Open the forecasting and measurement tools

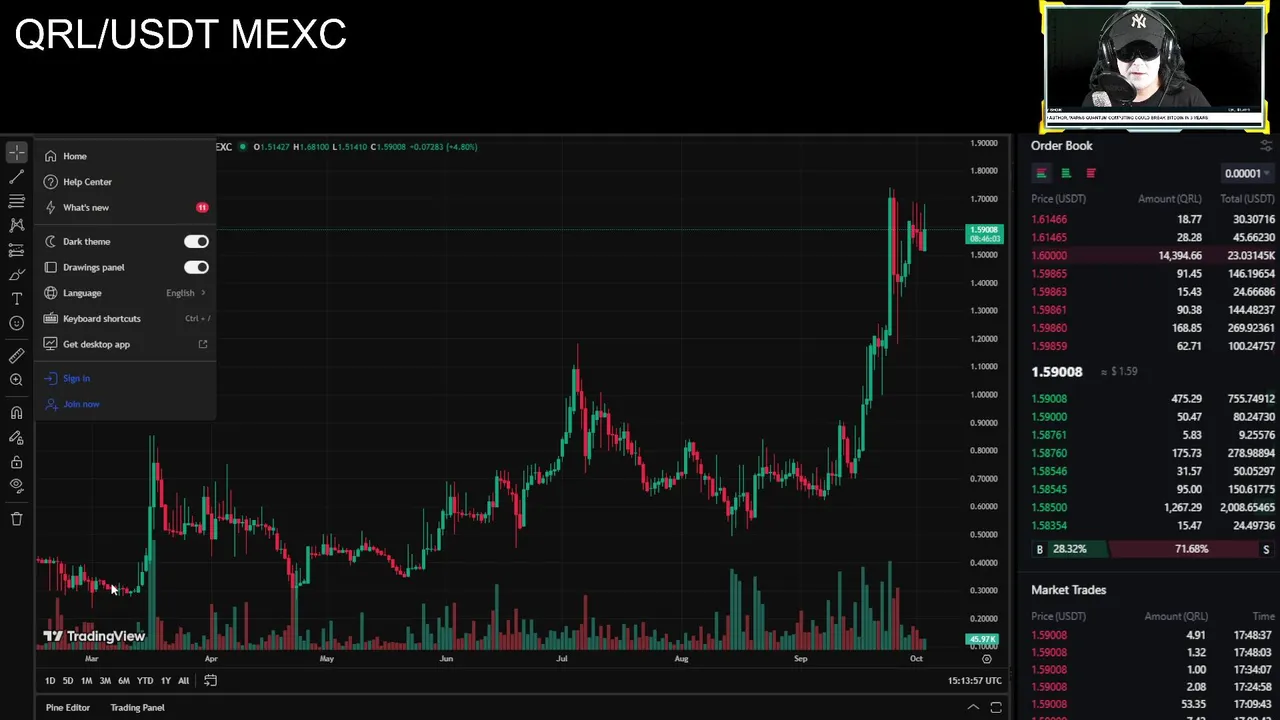17,250
